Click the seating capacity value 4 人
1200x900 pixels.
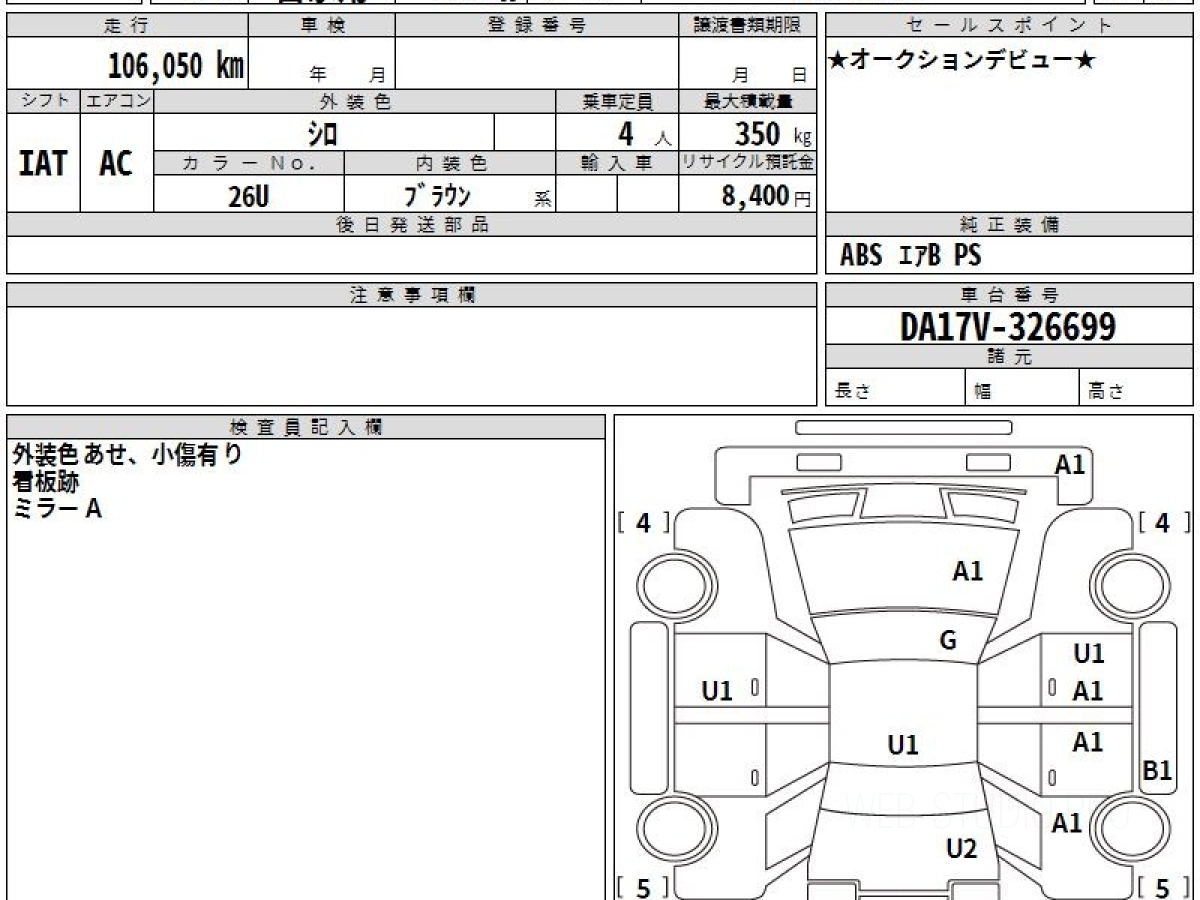pos(643,133)
